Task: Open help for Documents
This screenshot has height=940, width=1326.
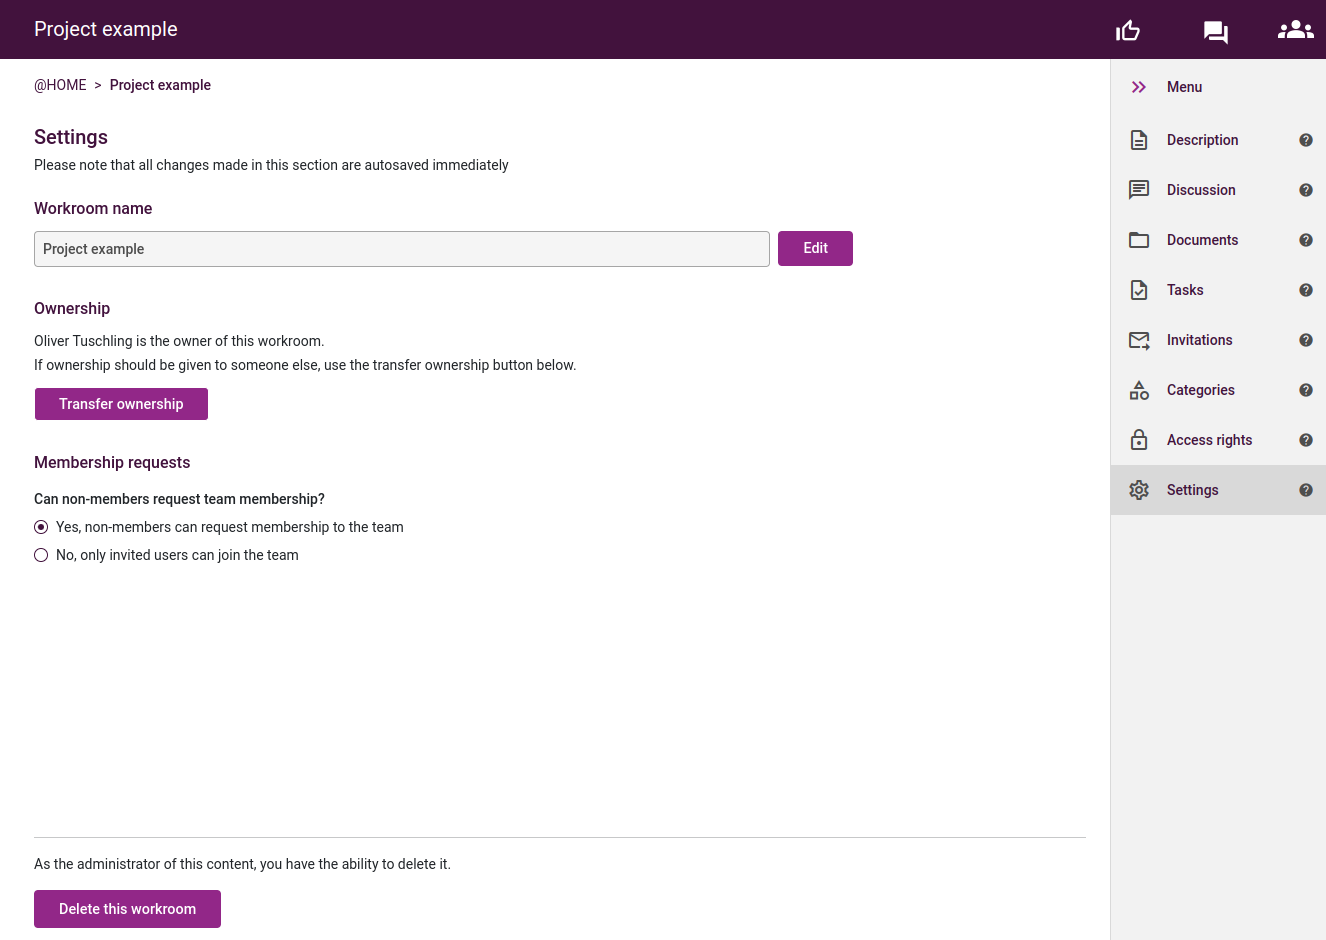Action: (1306, 240)
